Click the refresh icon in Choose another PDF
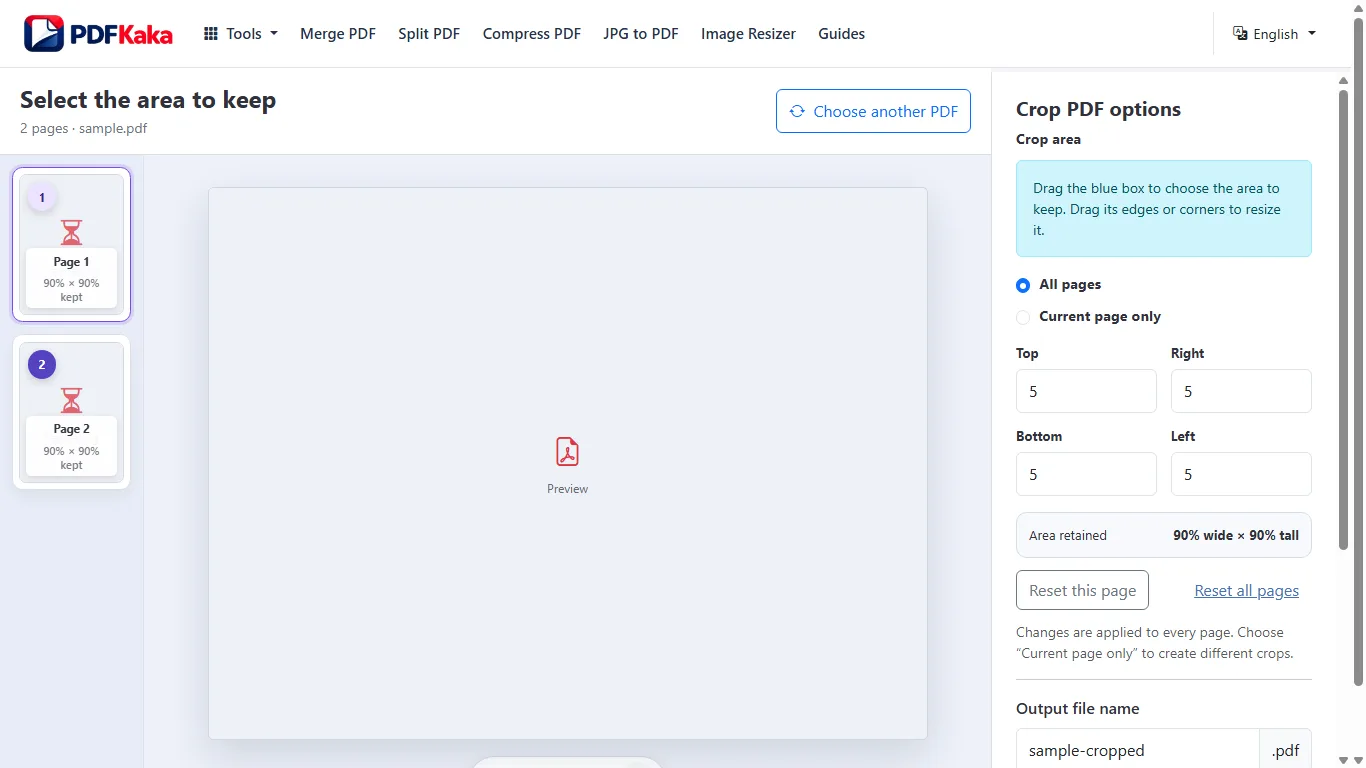1366x768 pixels. (797, 111)
